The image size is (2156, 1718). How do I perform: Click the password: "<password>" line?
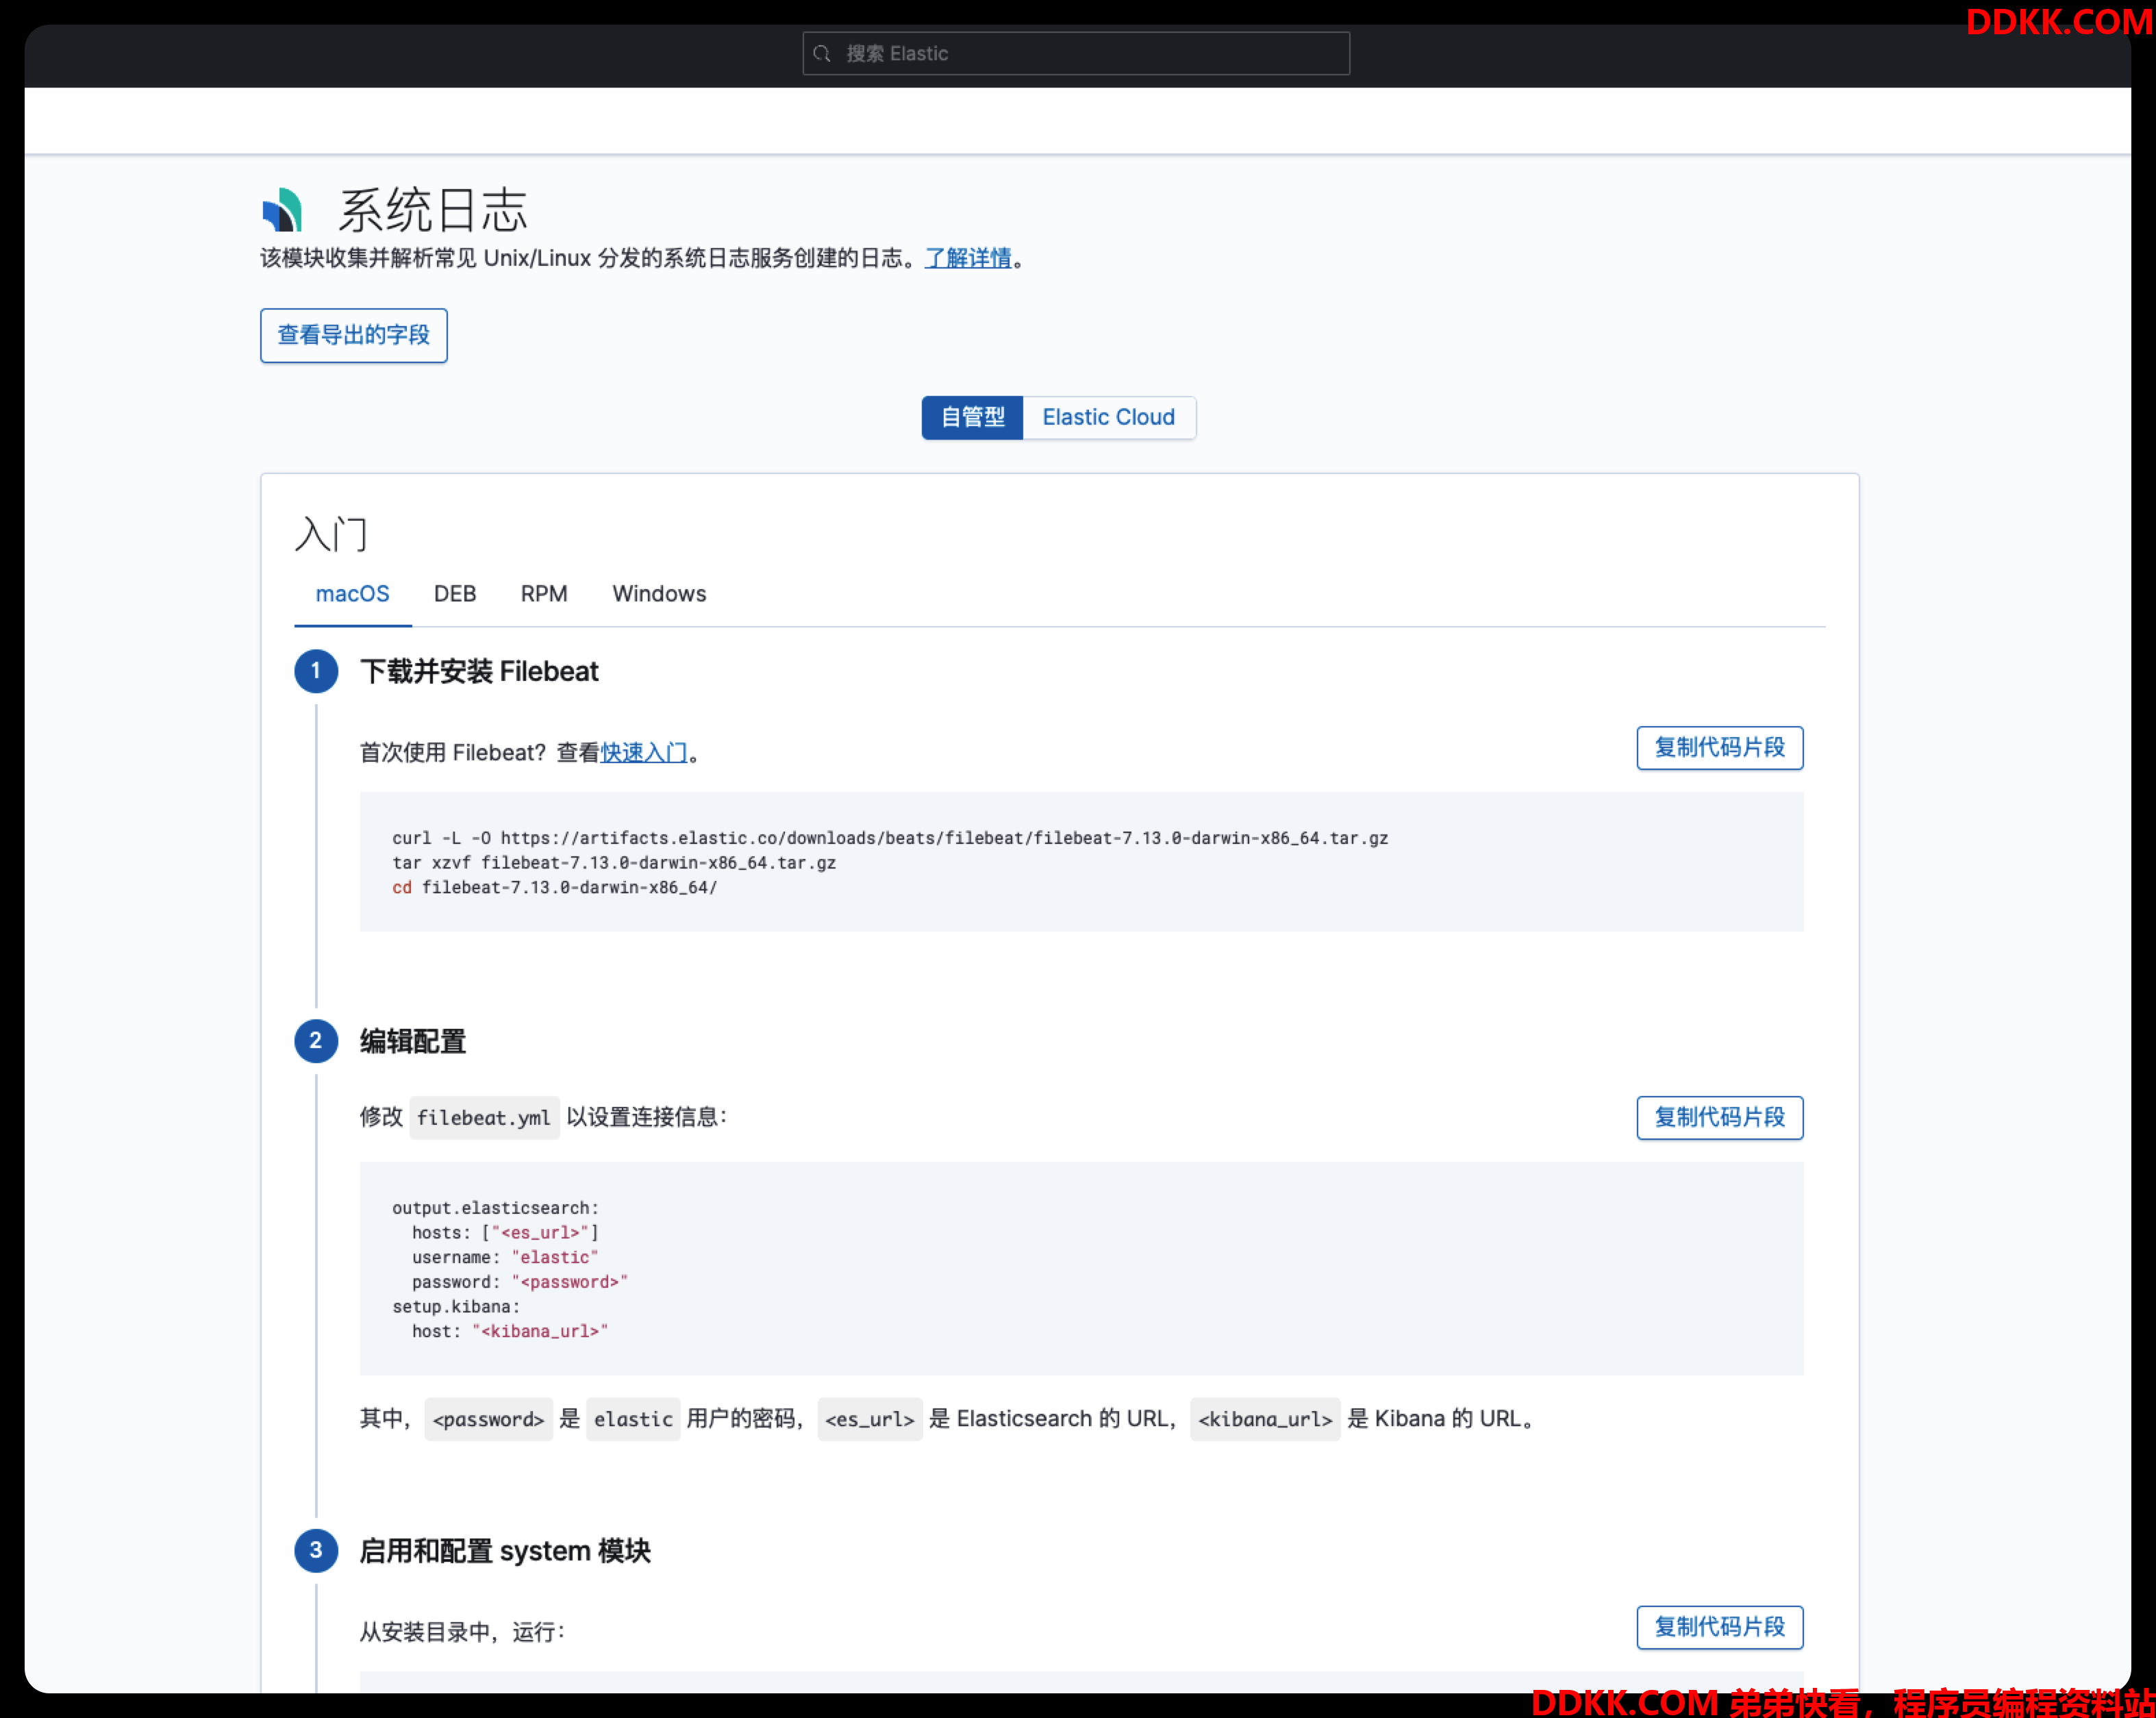520,1282
